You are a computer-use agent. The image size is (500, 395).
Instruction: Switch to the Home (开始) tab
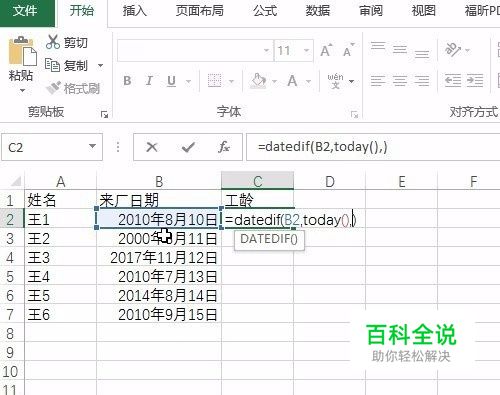(82, 11)
